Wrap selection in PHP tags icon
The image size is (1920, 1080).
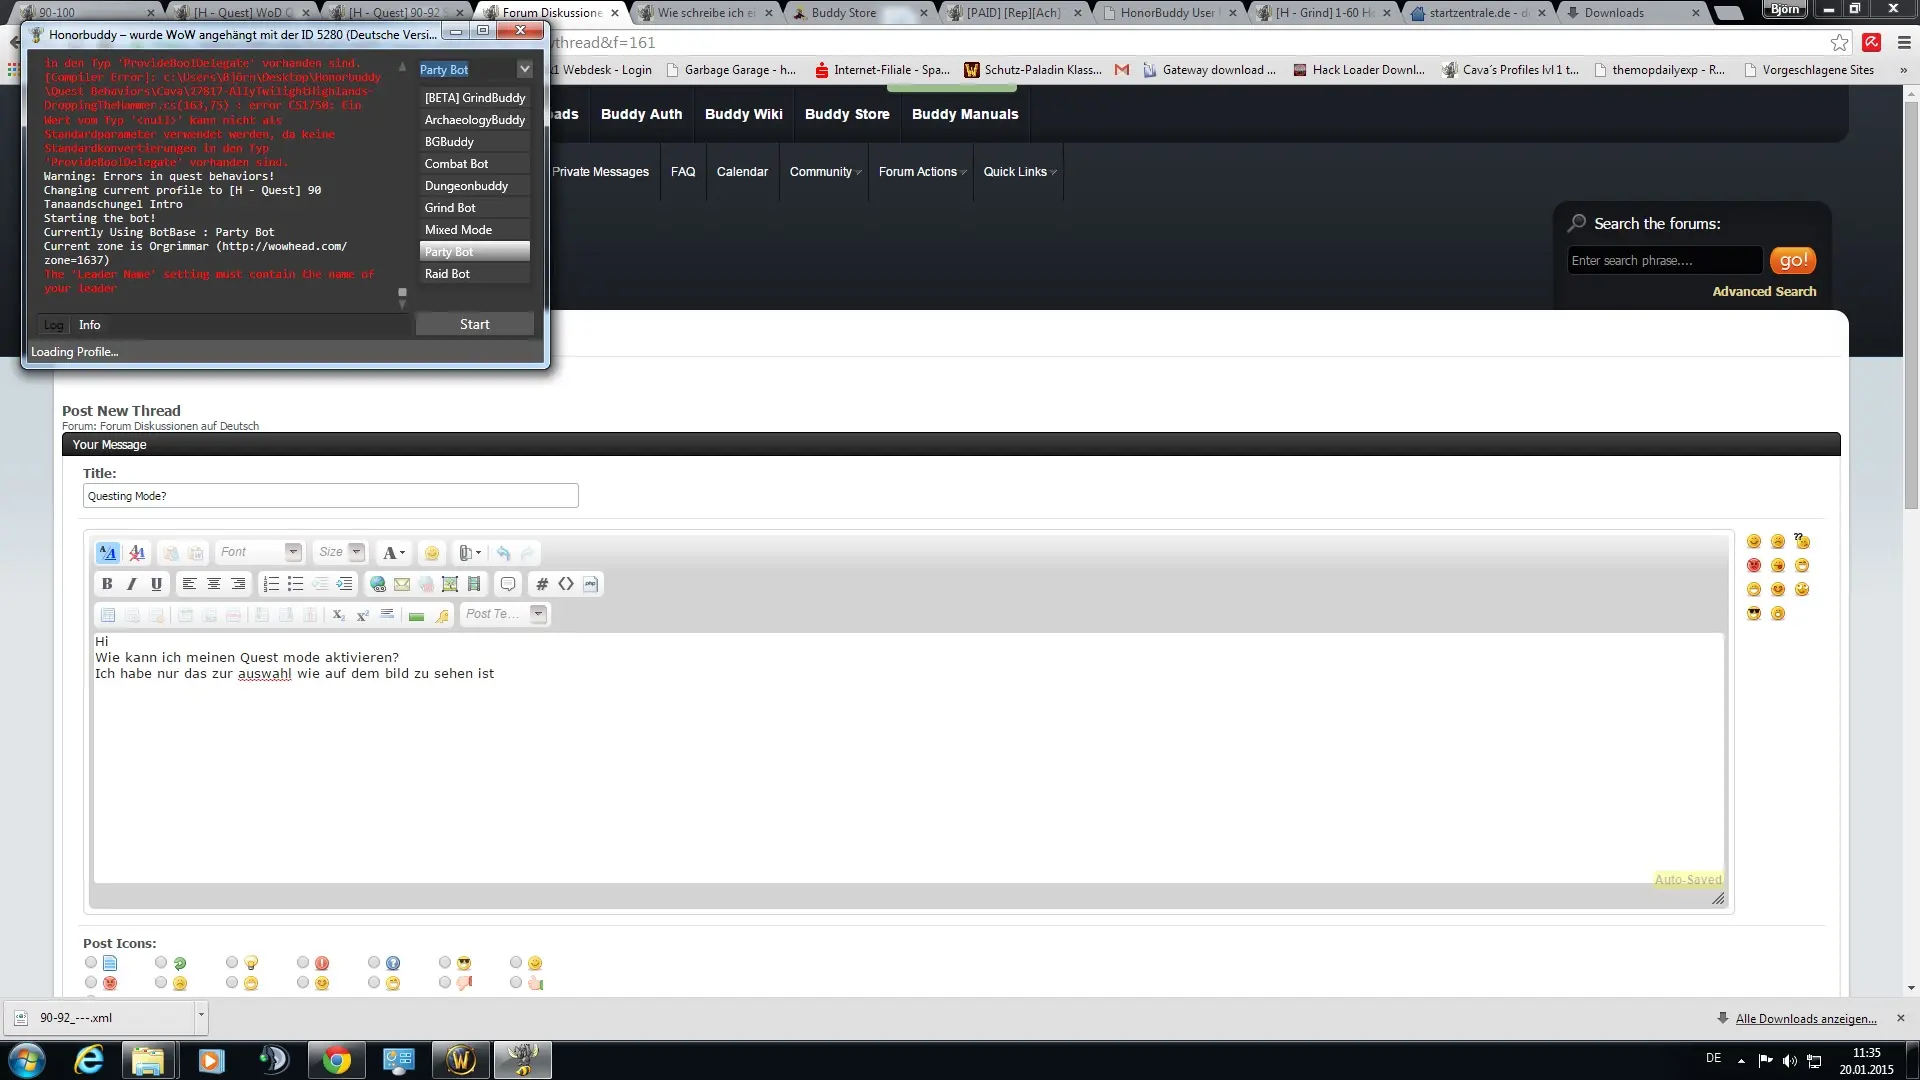click(x=590, y=584)
